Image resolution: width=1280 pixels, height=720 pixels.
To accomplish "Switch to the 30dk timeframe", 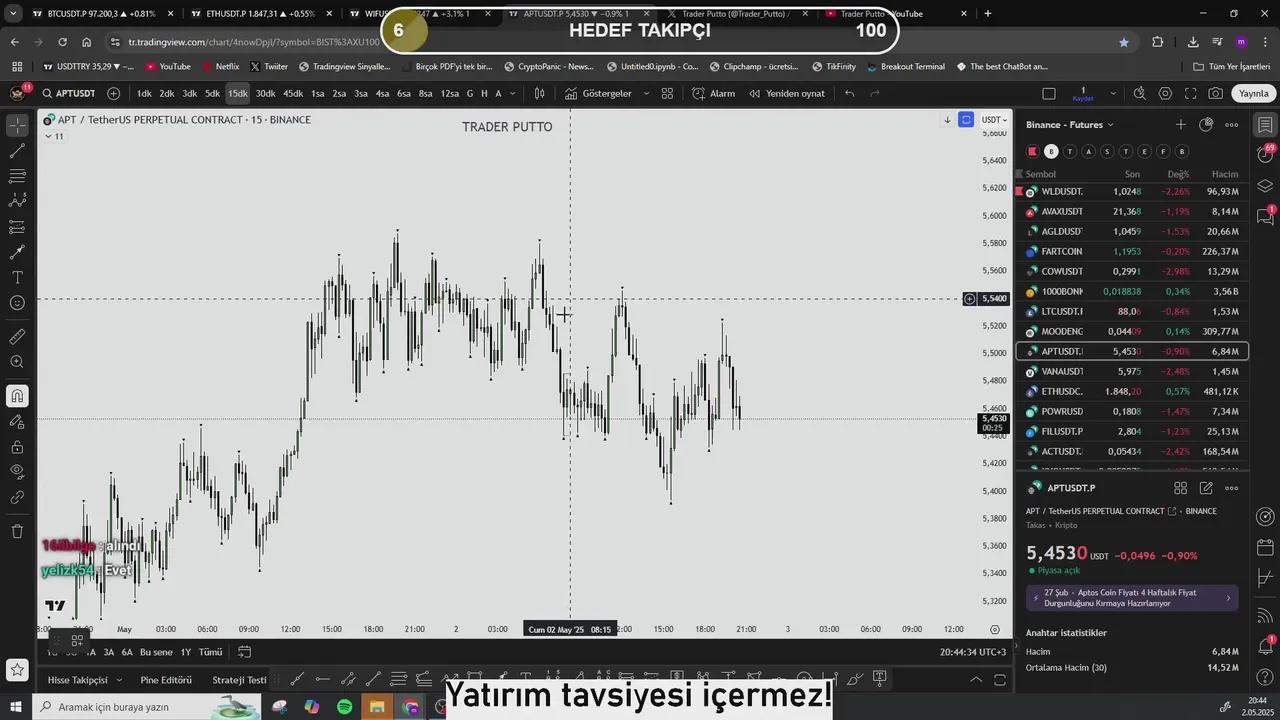I will [x=265, y=93].
